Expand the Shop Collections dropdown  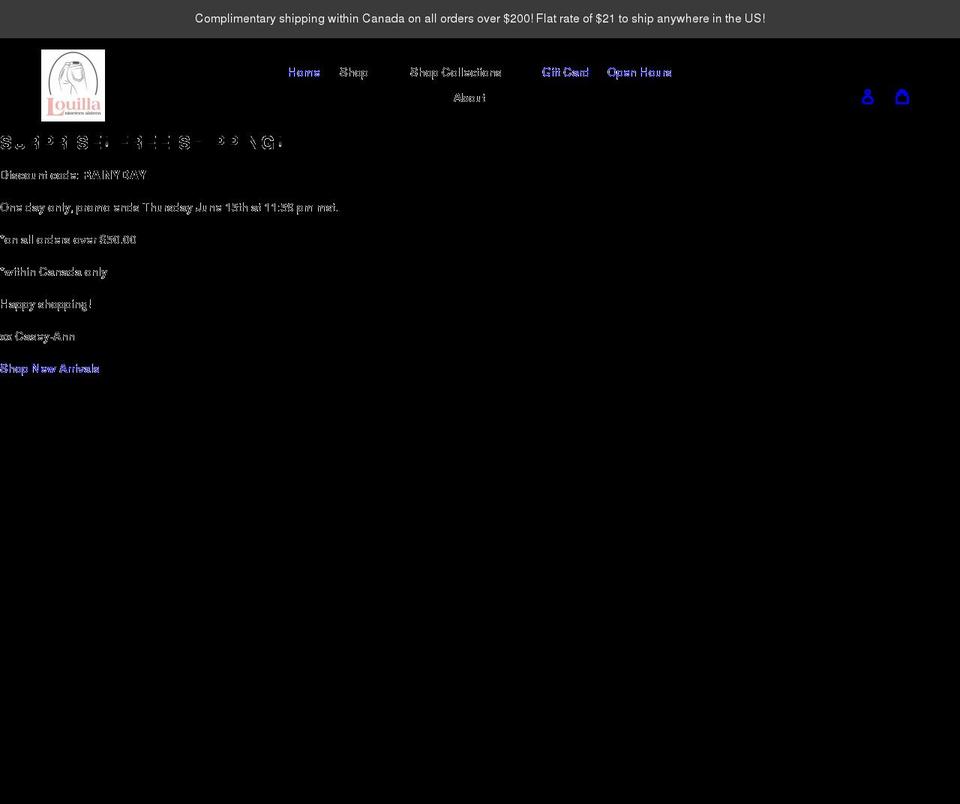pyautogui.click(x=456, y=71)
